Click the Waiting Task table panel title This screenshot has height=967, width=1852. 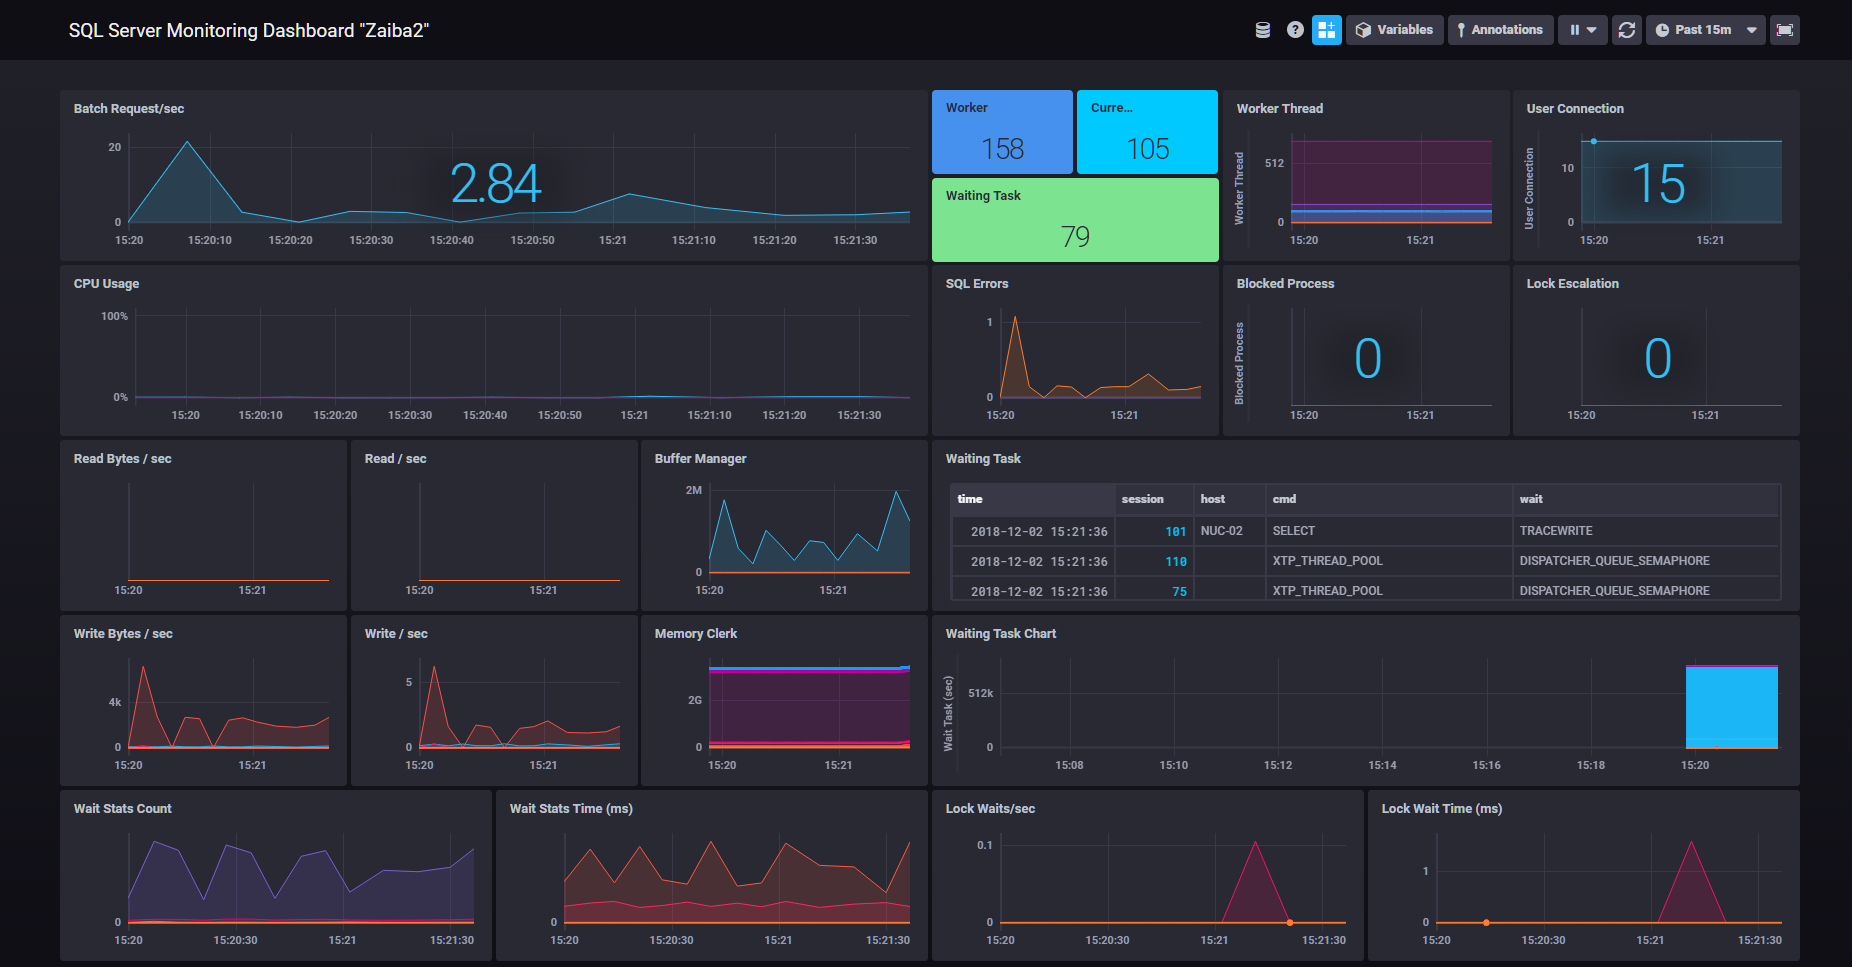pos(983,459)
